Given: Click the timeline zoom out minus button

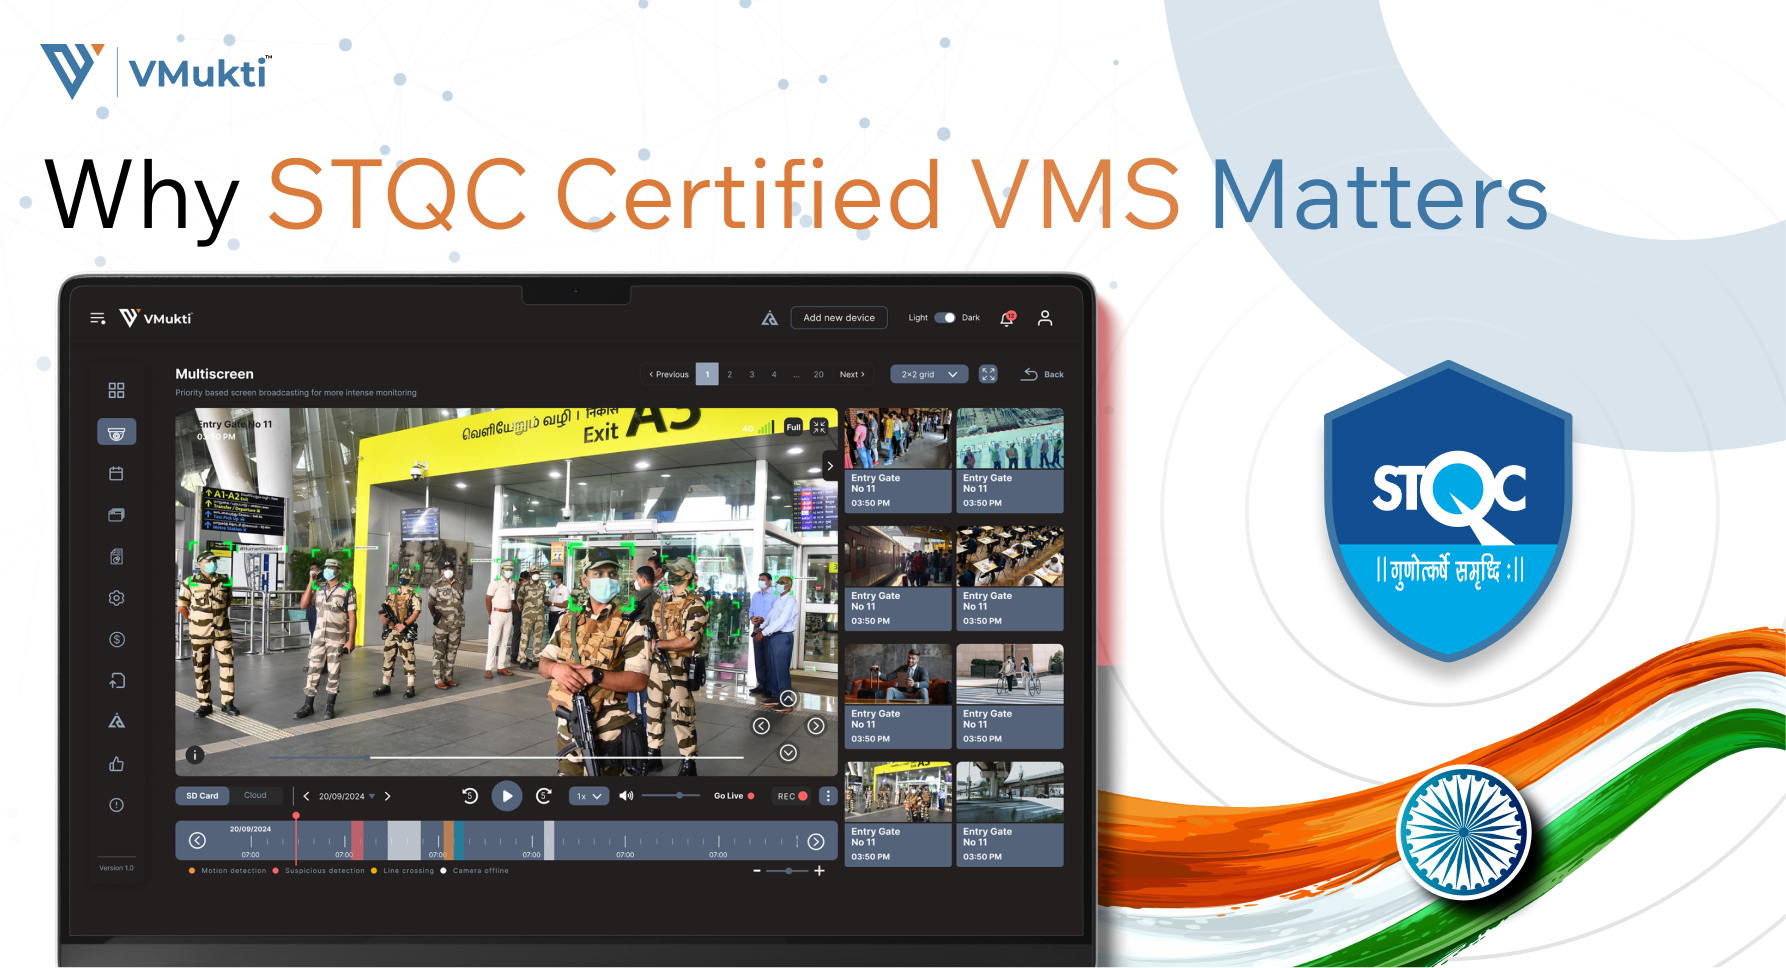Looking at the screenshot, I should pyautogui.click(x=757, y=871).
